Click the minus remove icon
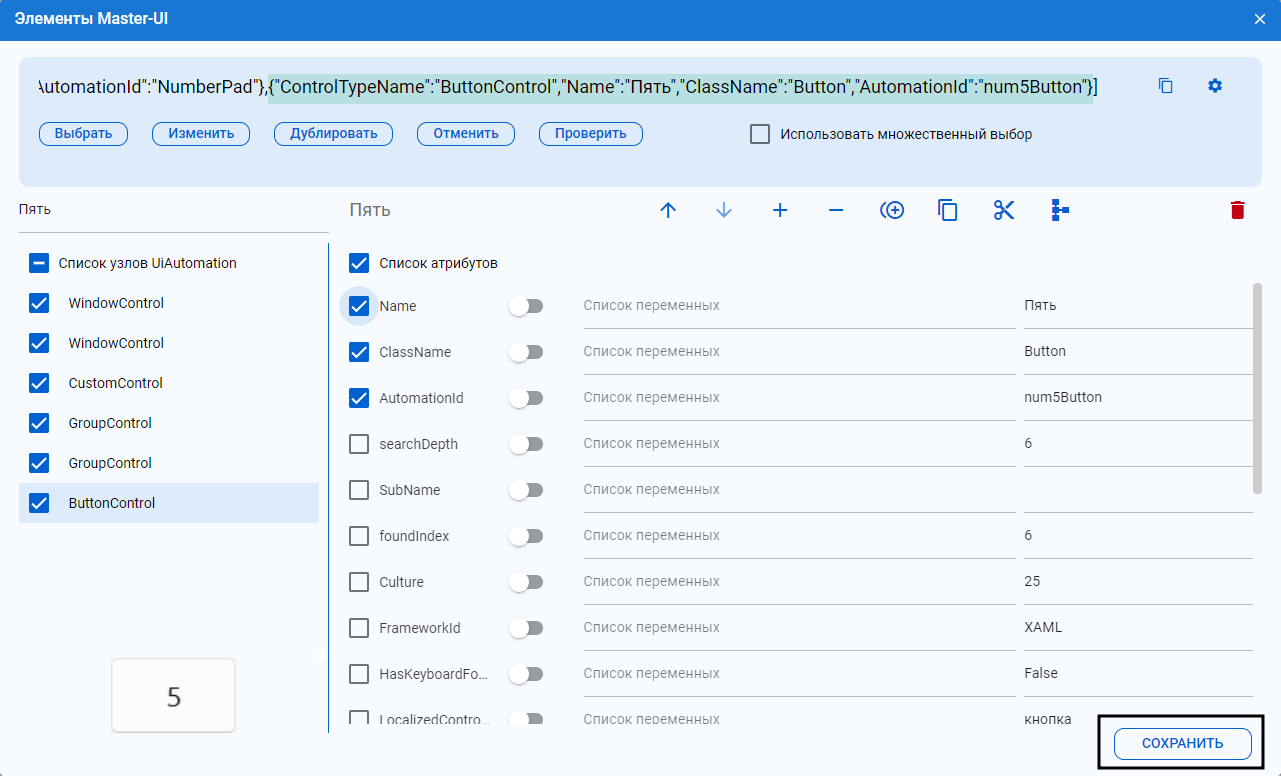The height and width of the screenshot is (776, 1281). tap(836, 210)
